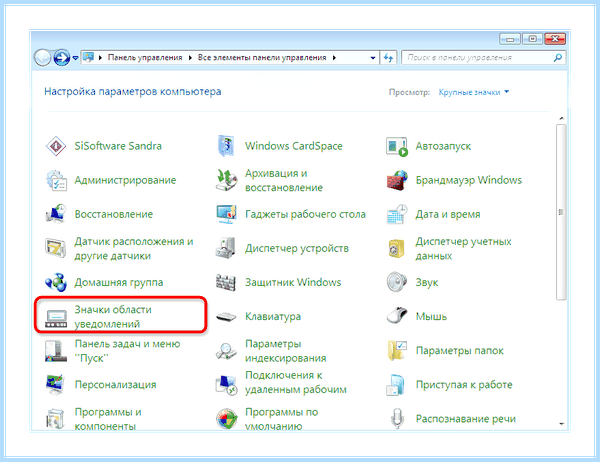Click the Защитник Windows wall icon

(x=226, y=282)
